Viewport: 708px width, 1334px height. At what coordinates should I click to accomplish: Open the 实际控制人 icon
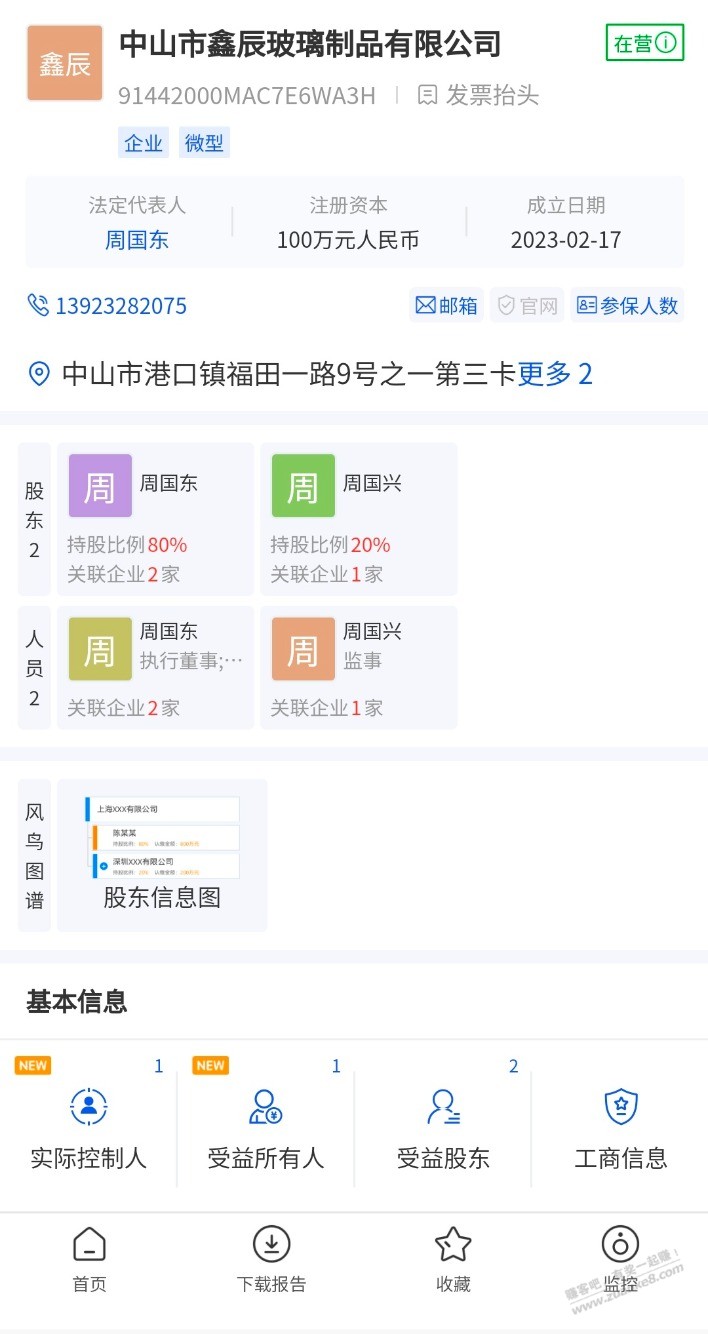click(x=89, y=1107)
